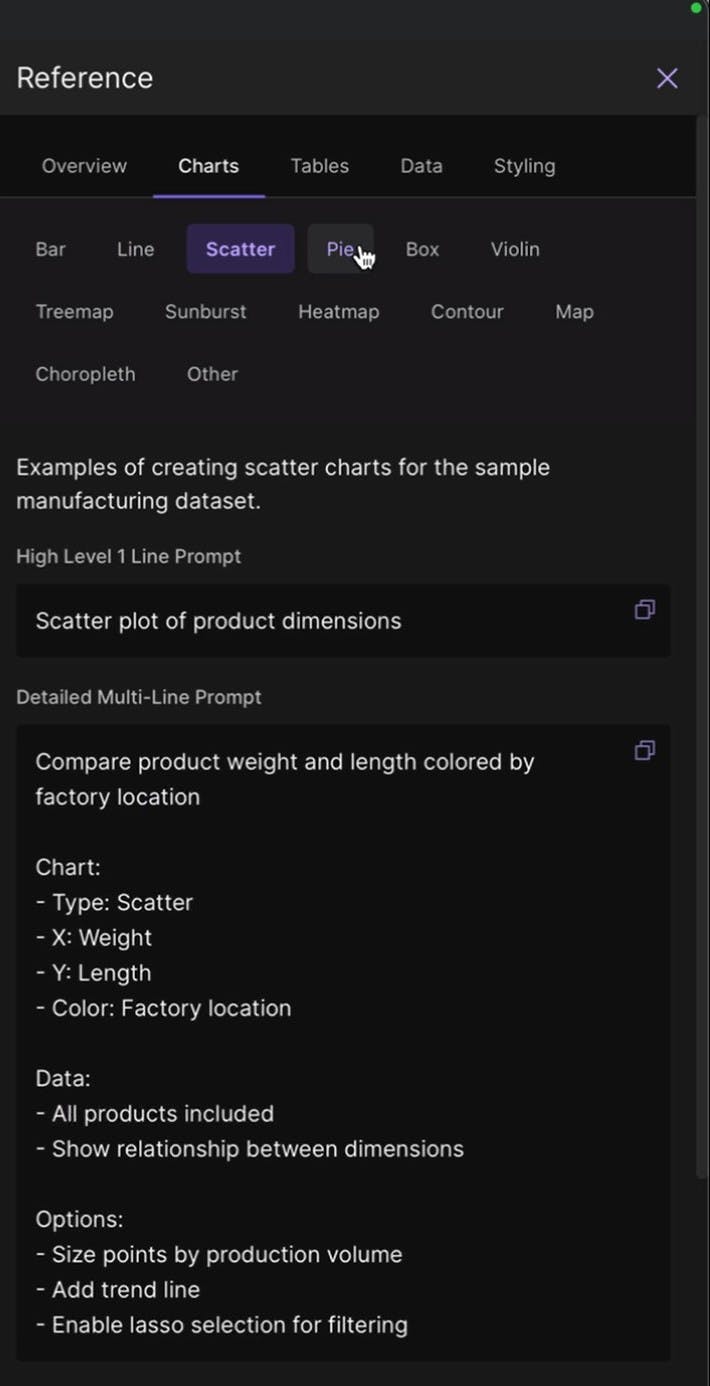The height and width of the screenshot is (1386, 710).
Task: Switch to the Styling tab
Action: click(524, 166)
